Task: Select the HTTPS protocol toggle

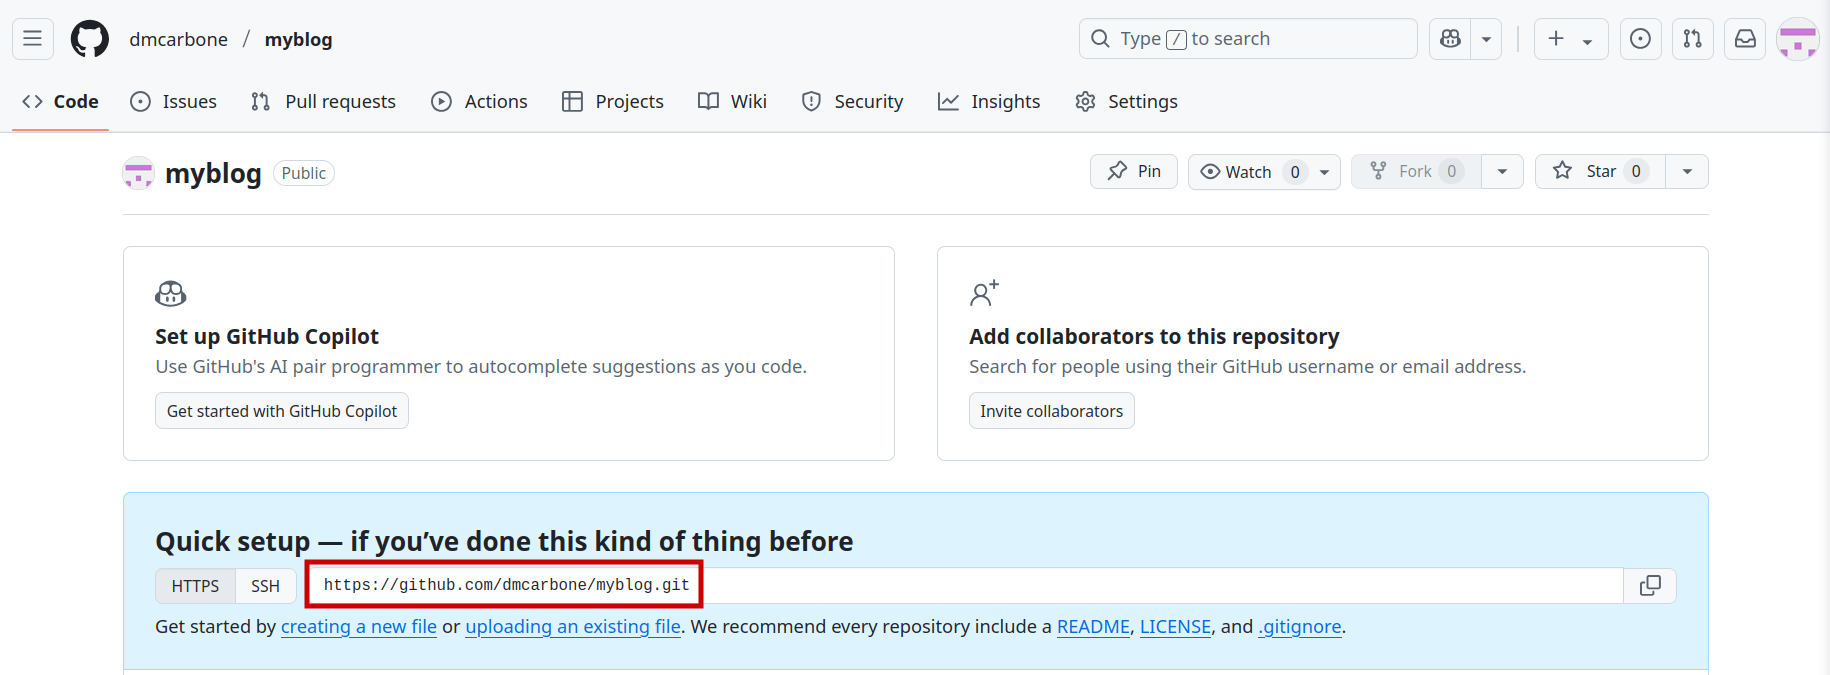Action: pyautogui.click(x=195, y=586)
